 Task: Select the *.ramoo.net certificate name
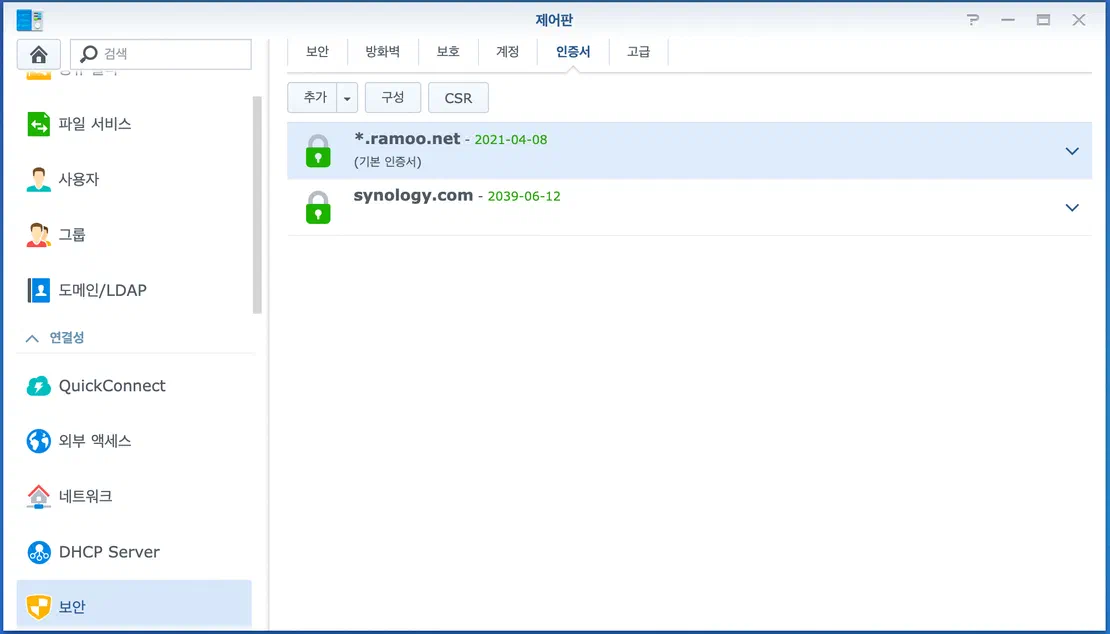[407, 139]
